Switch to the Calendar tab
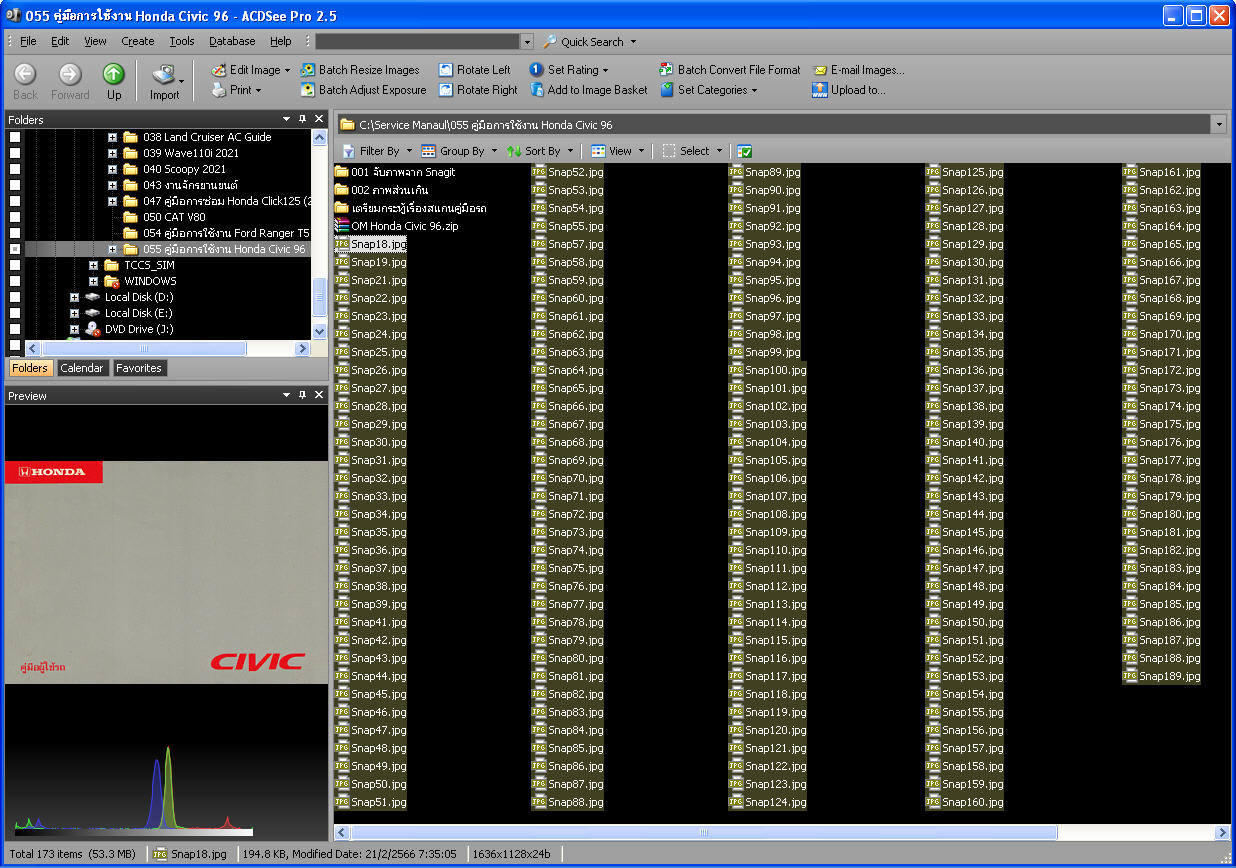Screen dimensions: 1236x868 (x=82, y=368)
